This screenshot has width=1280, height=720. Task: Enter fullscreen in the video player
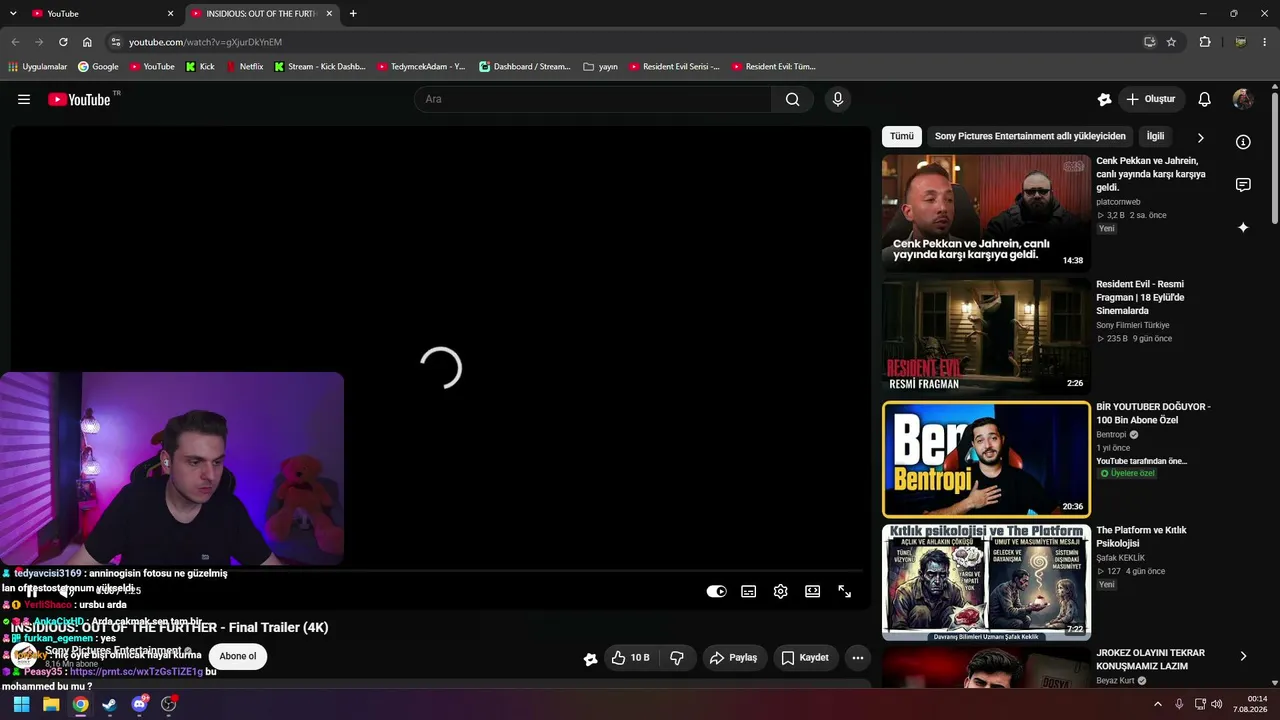pyautogui.click(x=844, y=591)
